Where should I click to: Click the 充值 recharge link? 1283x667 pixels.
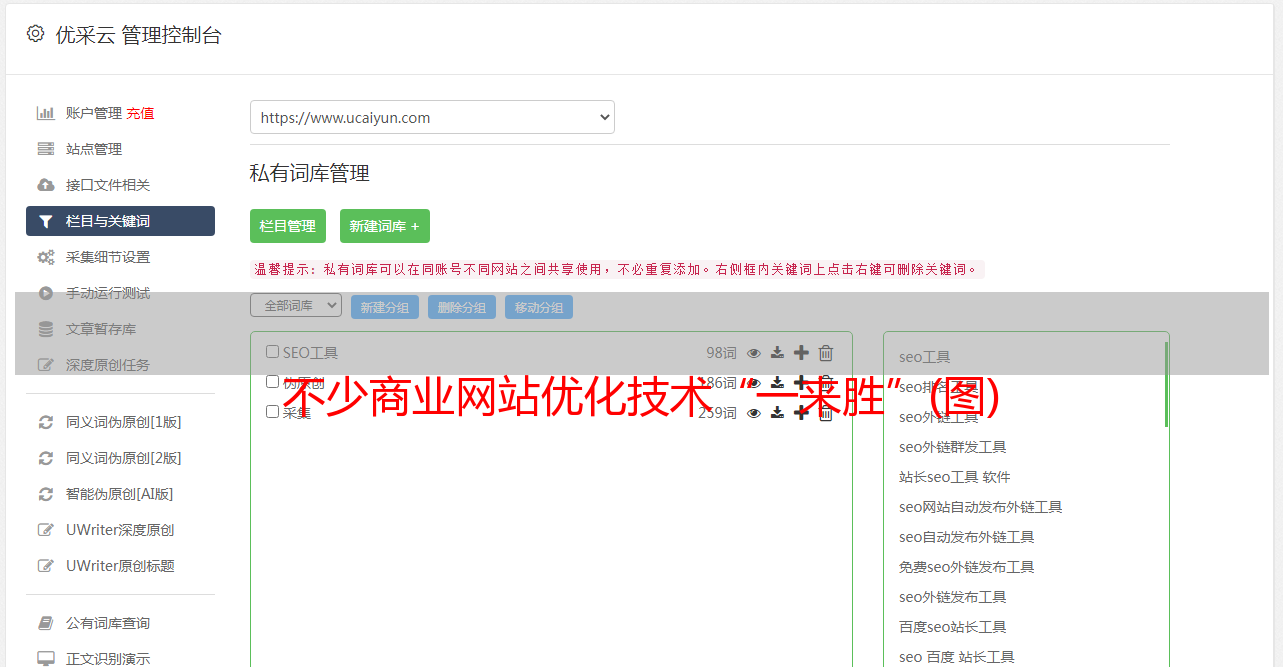pos(140,113)
